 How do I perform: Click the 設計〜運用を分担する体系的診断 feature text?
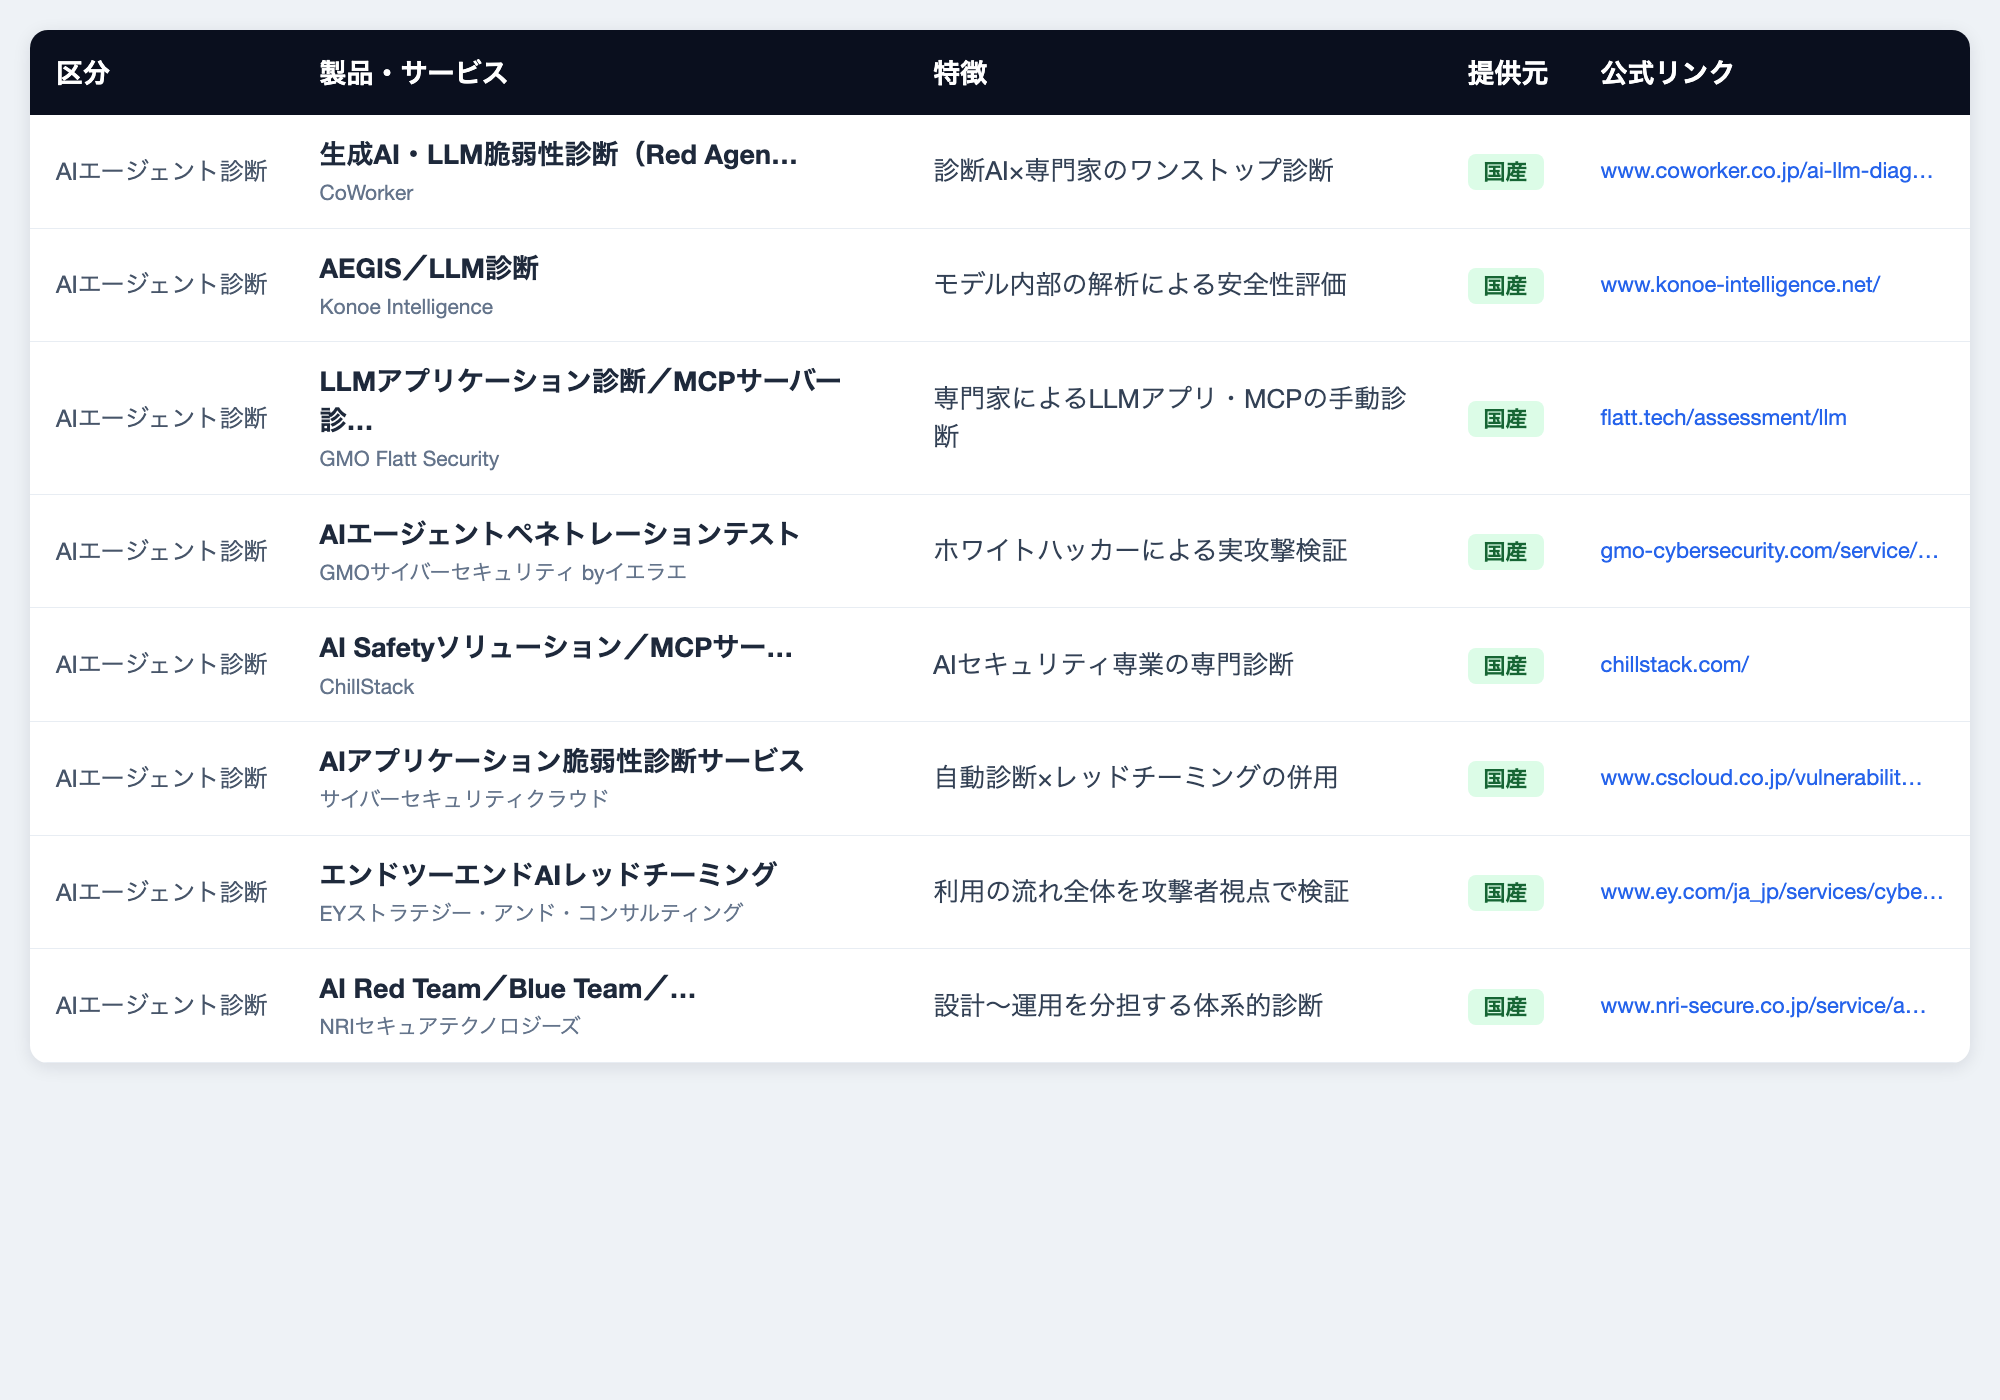1128,1006
